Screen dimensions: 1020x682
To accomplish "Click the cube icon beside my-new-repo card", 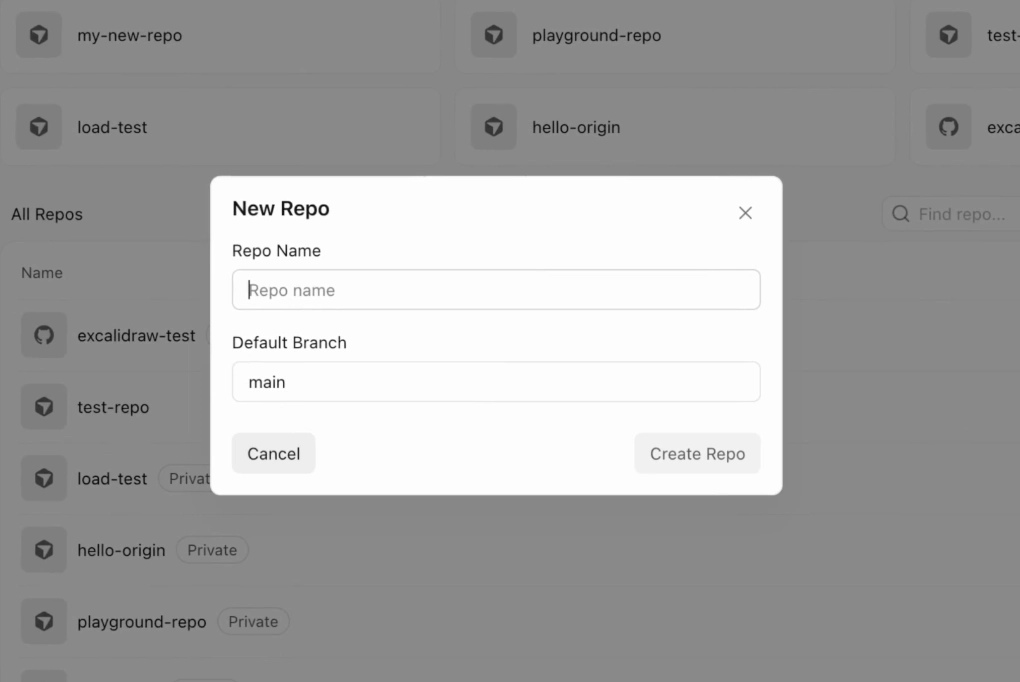I will point(39,35).
